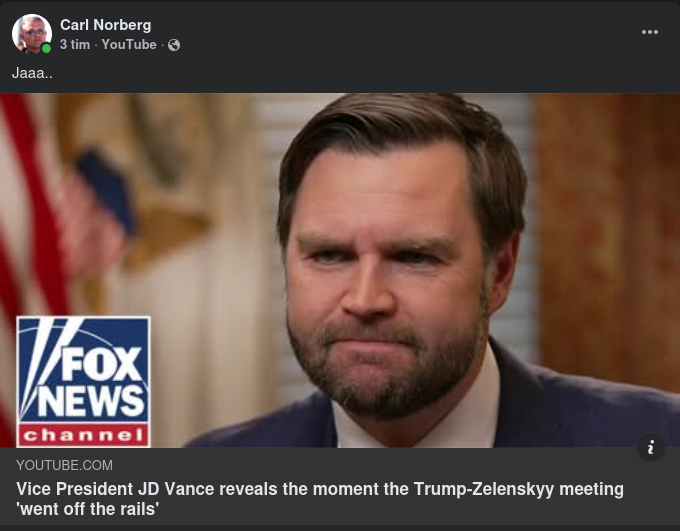This screenshot has height=531, width=680.
Task: Click the globe public audience icon
Action: (x=174, y=45)
